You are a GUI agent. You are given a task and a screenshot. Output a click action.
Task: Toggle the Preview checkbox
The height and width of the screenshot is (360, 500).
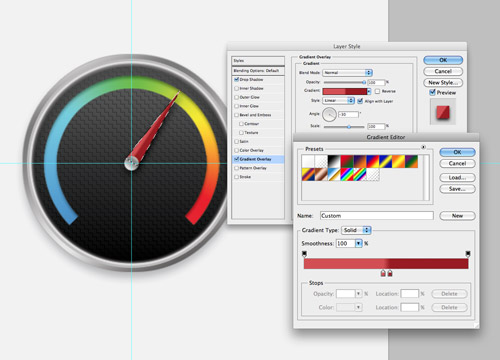[x=432, y=92]
